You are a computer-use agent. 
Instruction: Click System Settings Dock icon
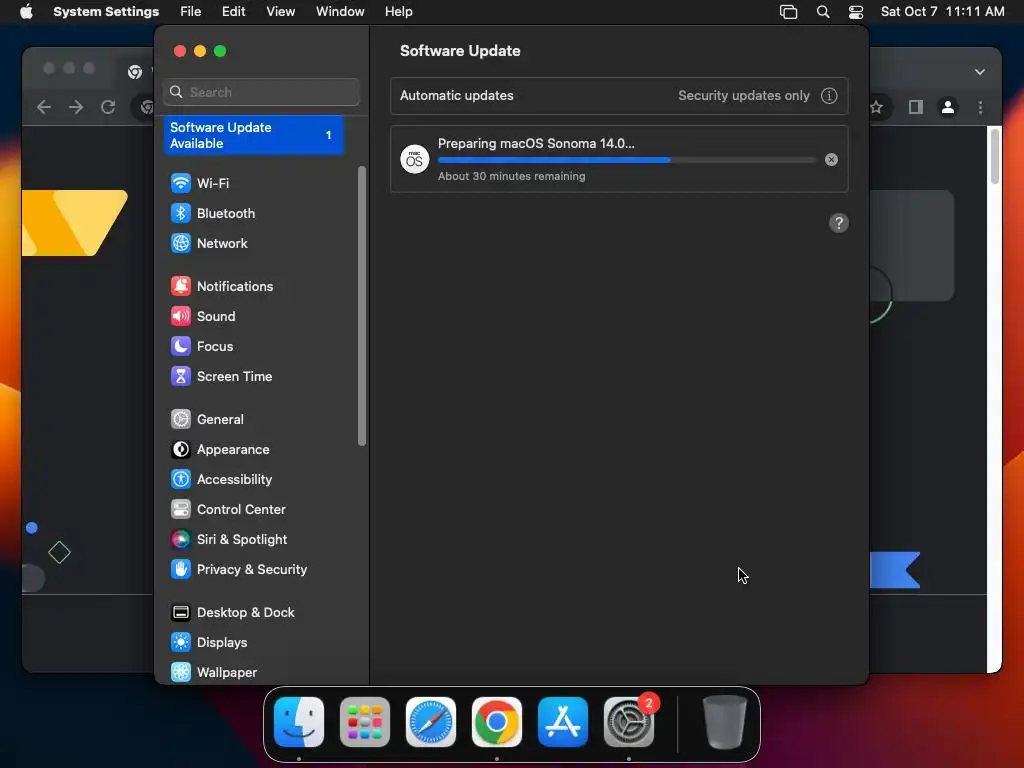tap(629, 722)
